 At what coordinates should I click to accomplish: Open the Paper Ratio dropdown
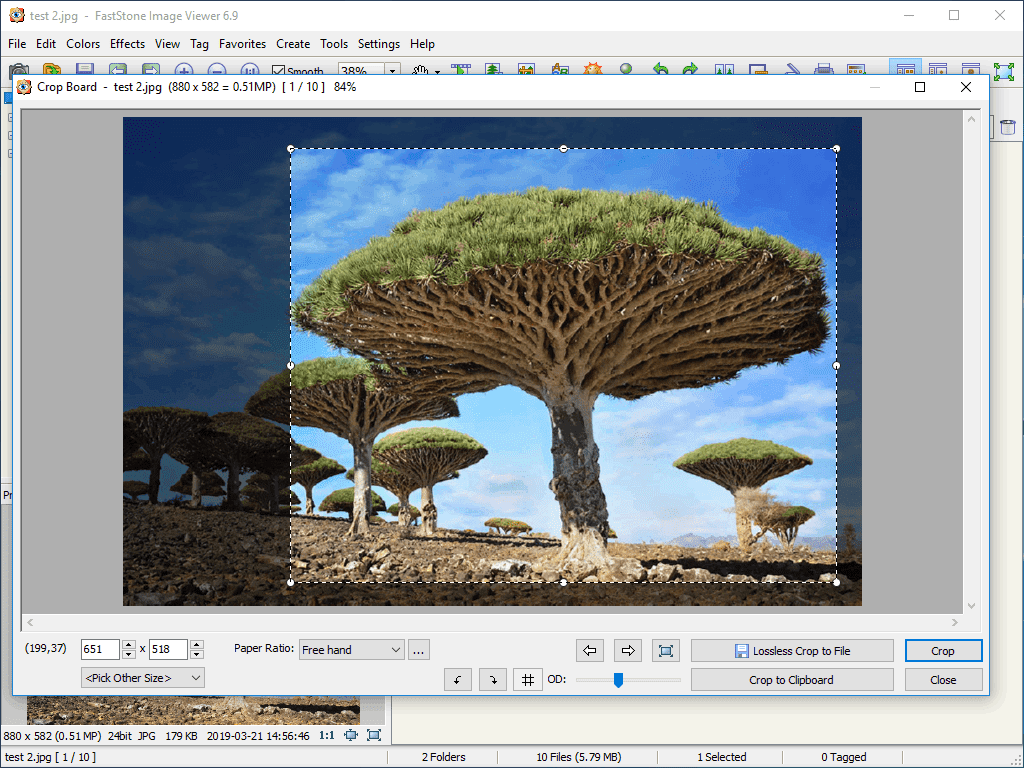tap(351, 649)
